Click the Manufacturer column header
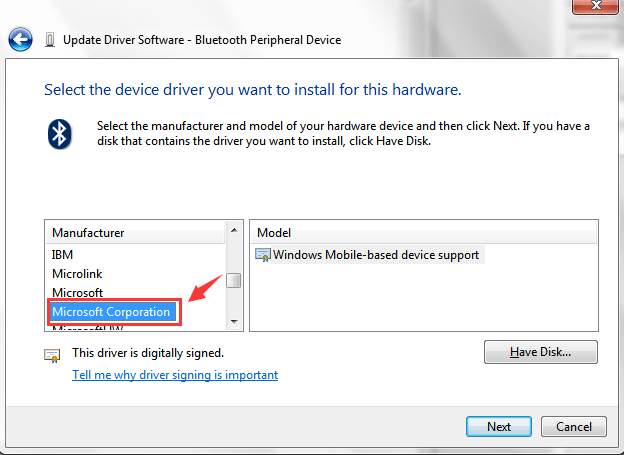Image resolution: width=624 pixels, height=455 pixels. 135,232
